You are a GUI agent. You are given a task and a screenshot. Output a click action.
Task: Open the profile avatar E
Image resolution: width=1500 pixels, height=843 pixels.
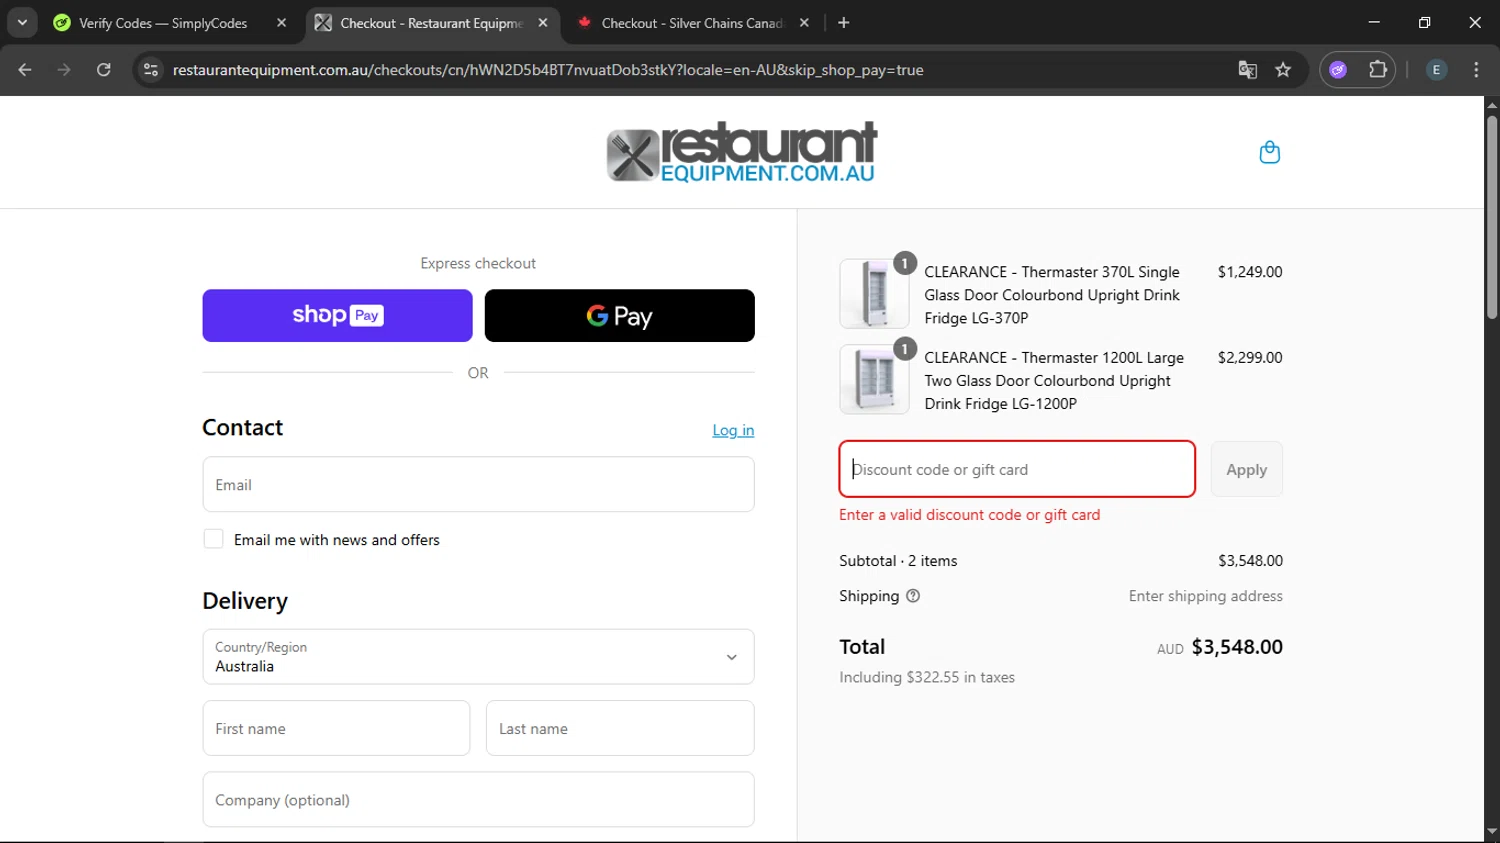click(x=1436, y=70)
